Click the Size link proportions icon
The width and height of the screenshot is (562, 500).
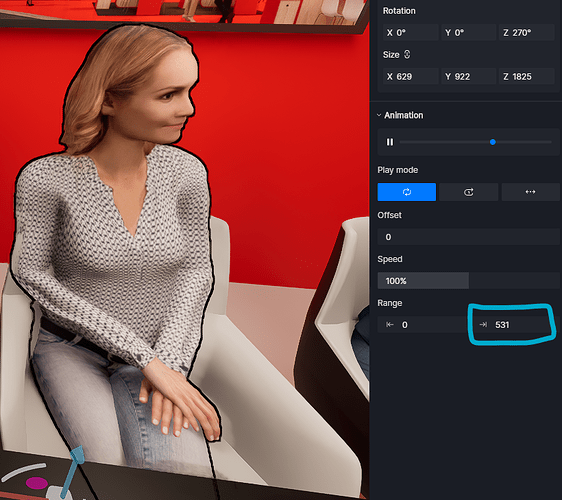click(x=407, y=54)
